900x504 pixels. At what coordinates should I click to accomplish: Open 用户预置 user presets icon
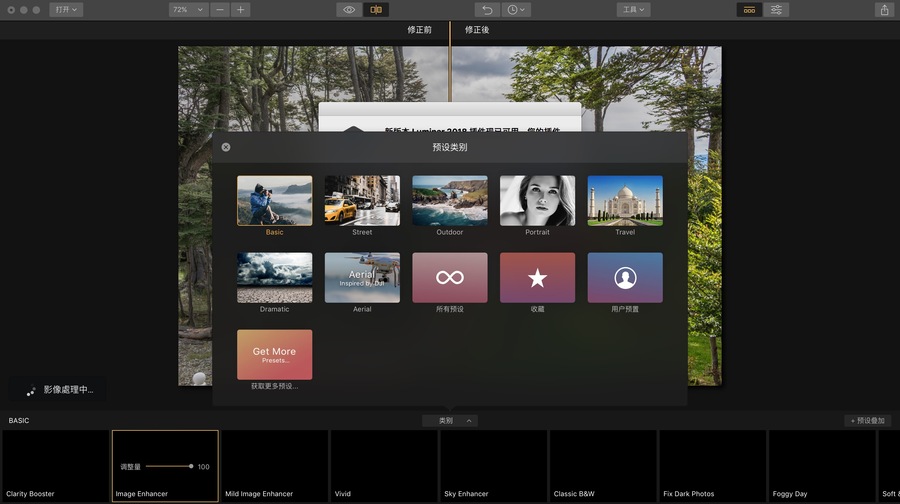click(x=625, y=277)
